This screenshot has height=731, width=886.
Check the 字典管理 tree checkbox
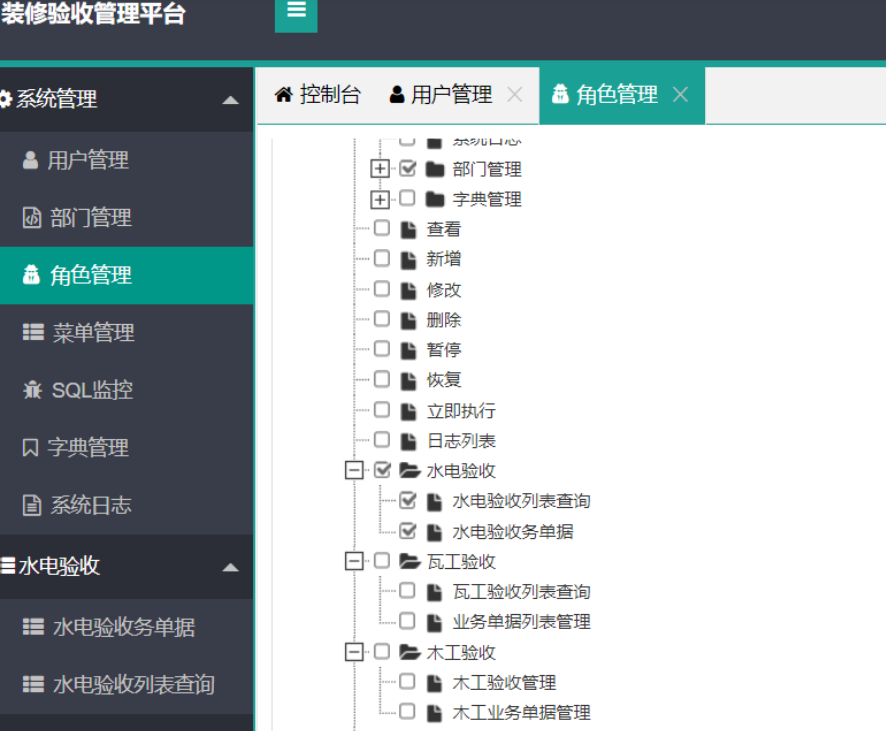pos(407,198)
